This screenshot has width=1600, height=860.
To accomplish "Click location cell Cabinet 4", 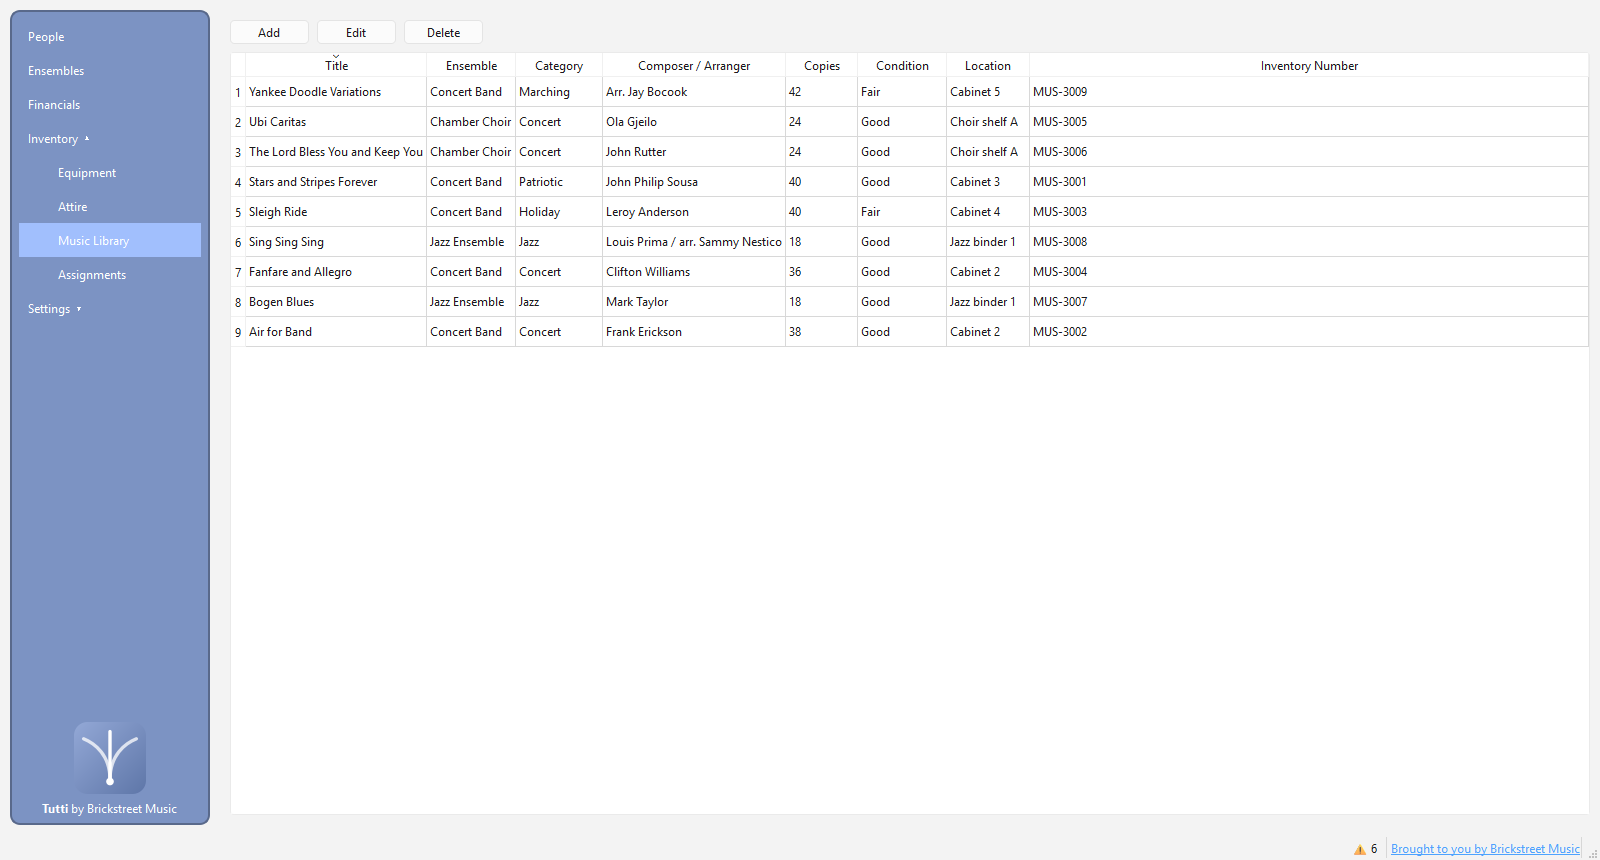I will click(988, 212).
